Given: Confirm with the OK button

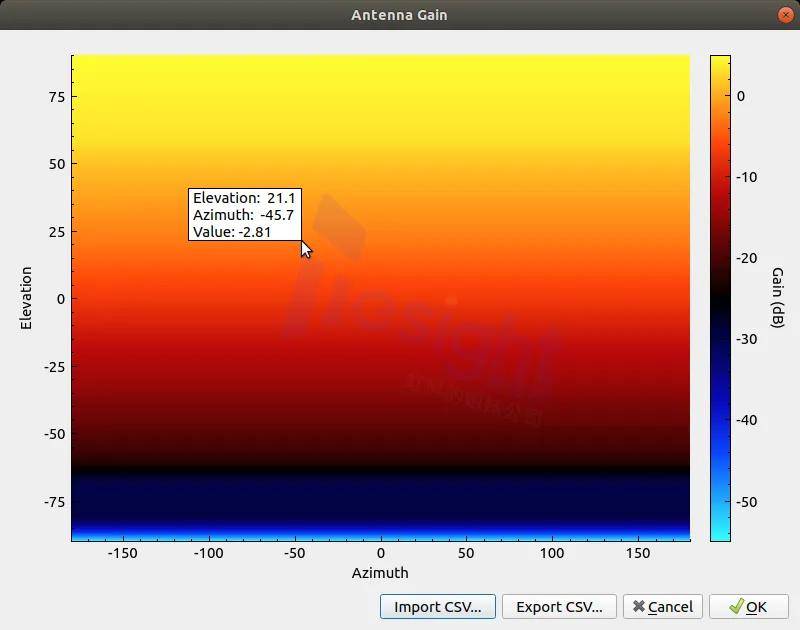Looking at the screenshot, I should pos(748,607).
